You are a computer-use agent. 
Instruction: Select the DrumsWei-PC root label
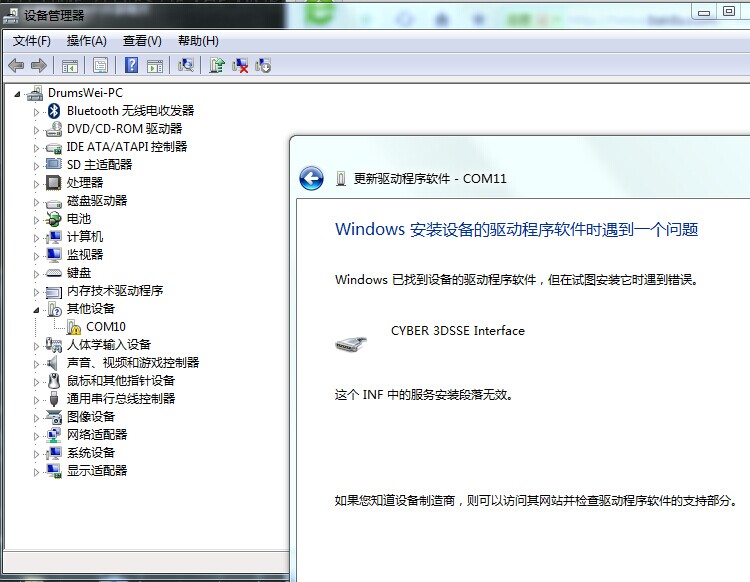pos(85,93)
